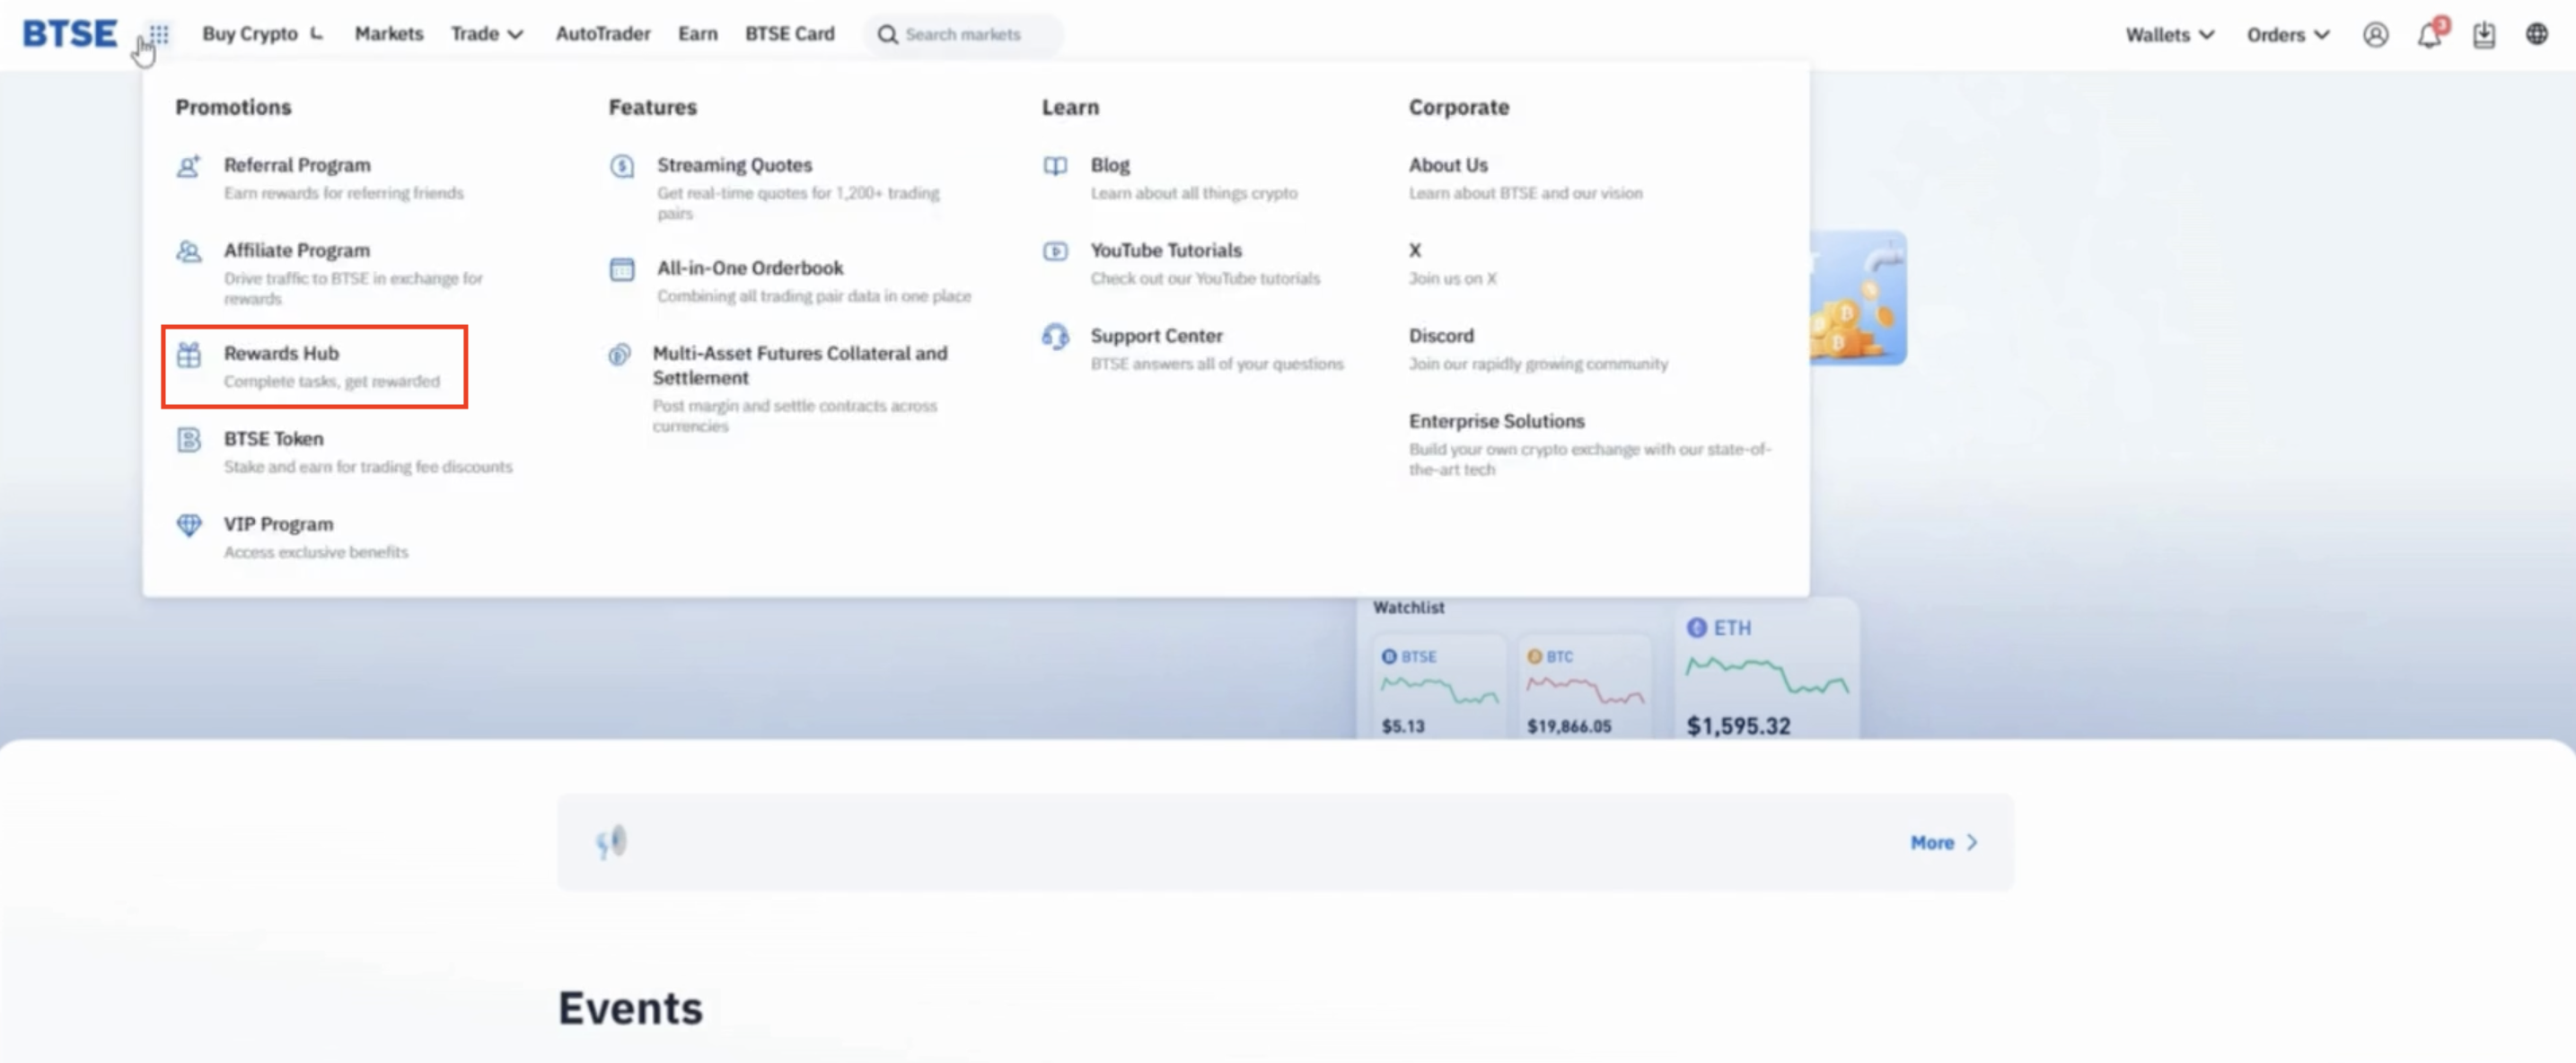Click the user account profile icon

point(2375,35)
